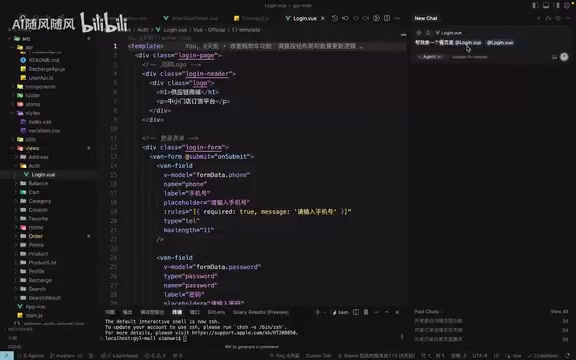Open the model selector dropdown in chat input

(x=470, y=57)
